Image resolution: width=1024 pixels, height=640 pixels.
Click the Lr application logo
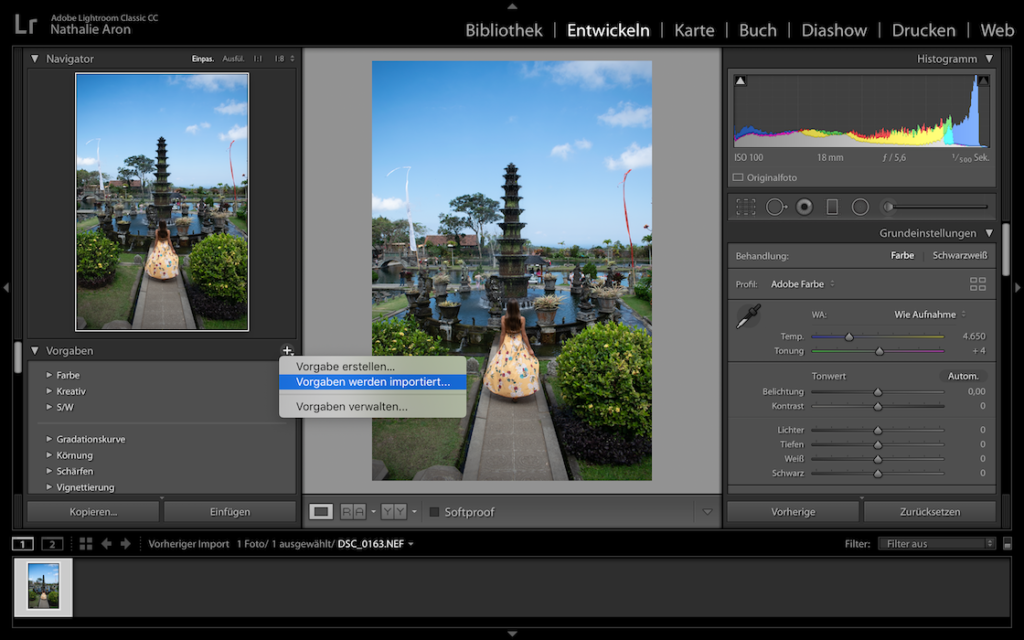[x=25, y=24]
